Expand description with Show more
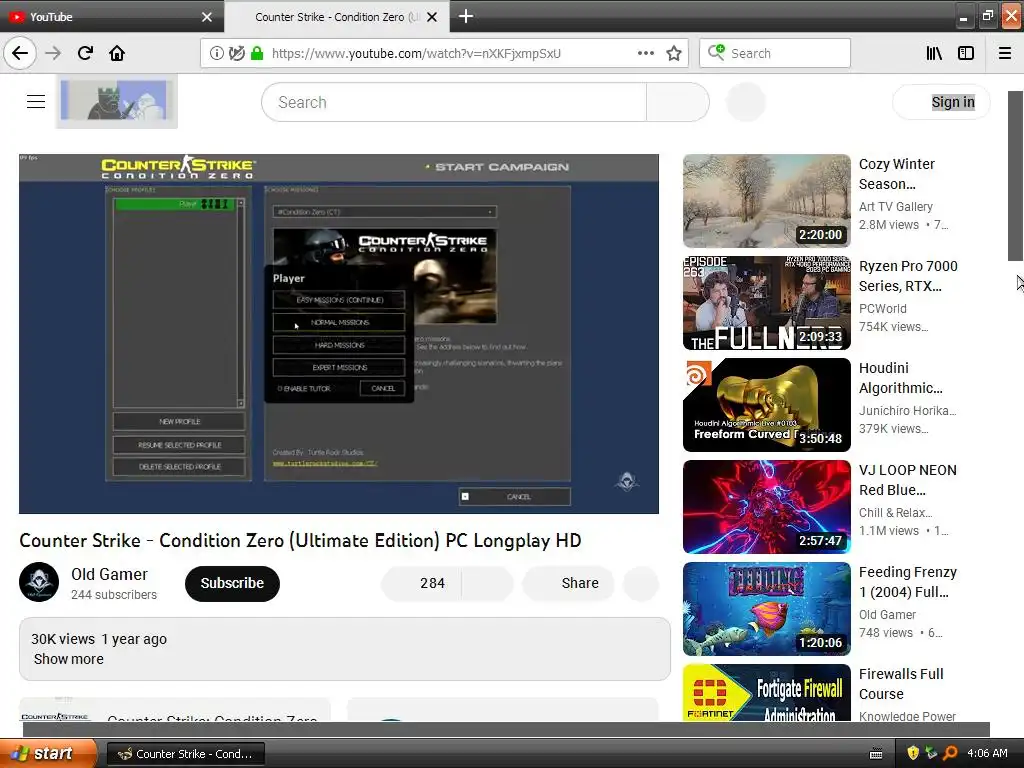Viewport: 1024px width, 768px height. [x=69, y=659]
